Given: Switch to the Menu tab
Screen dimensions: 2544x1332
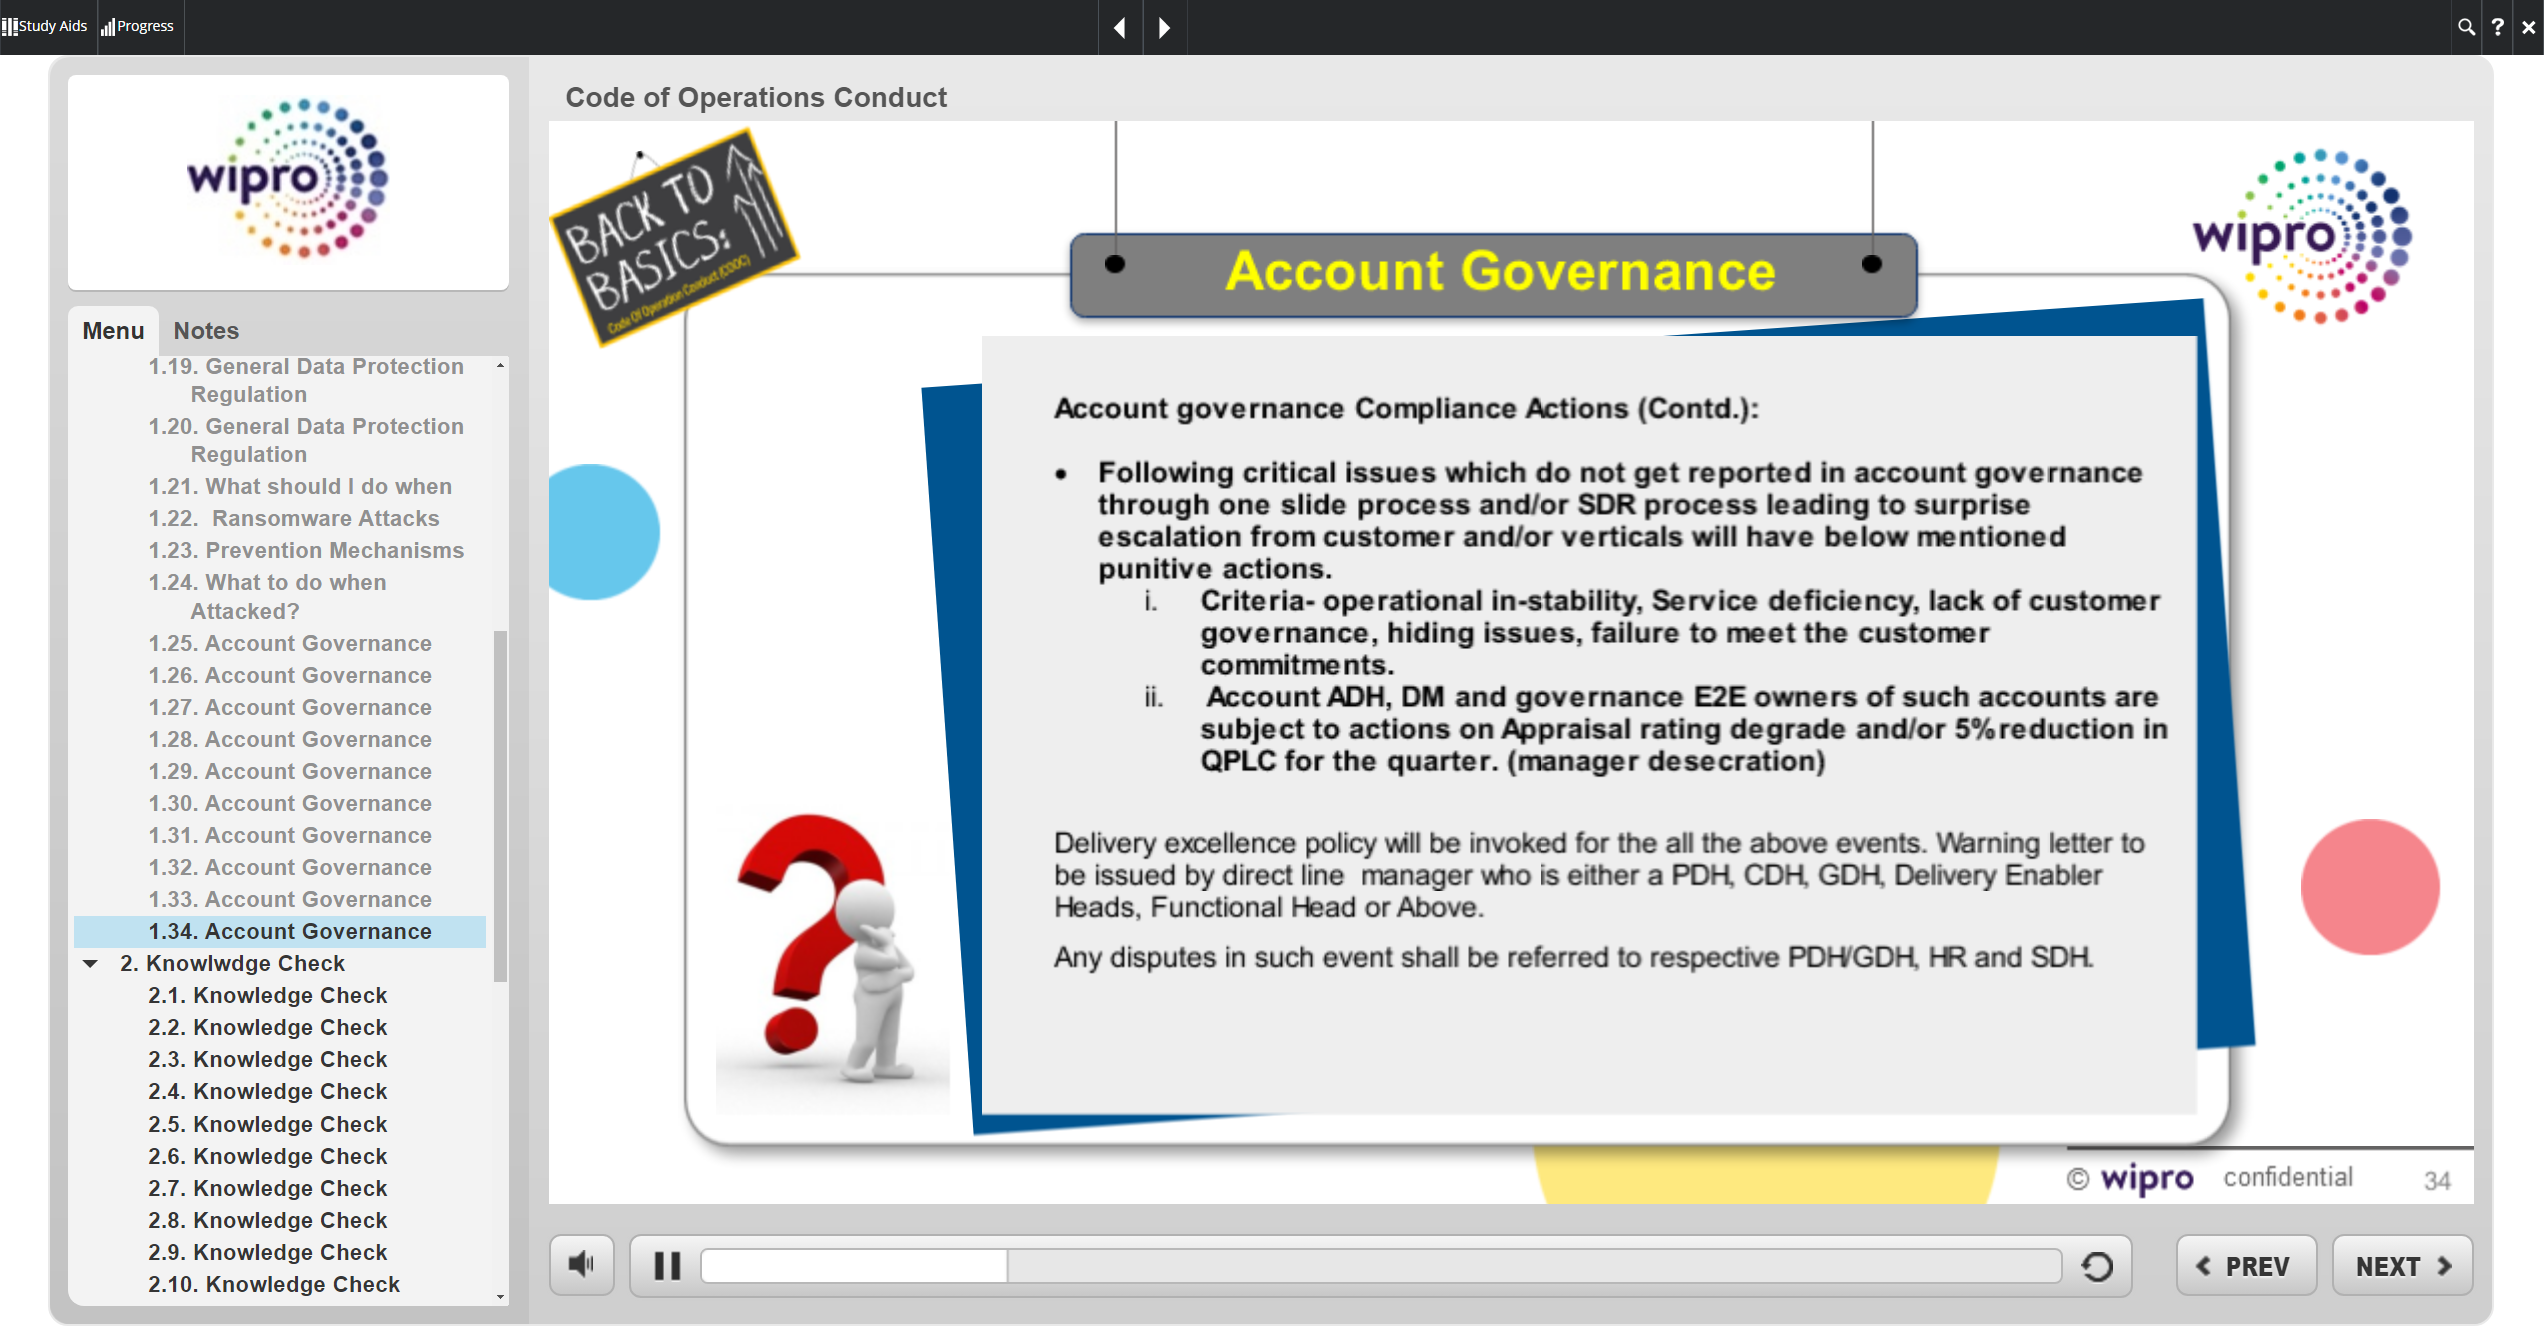Looking at the screenshot, I should coord(113,331).
